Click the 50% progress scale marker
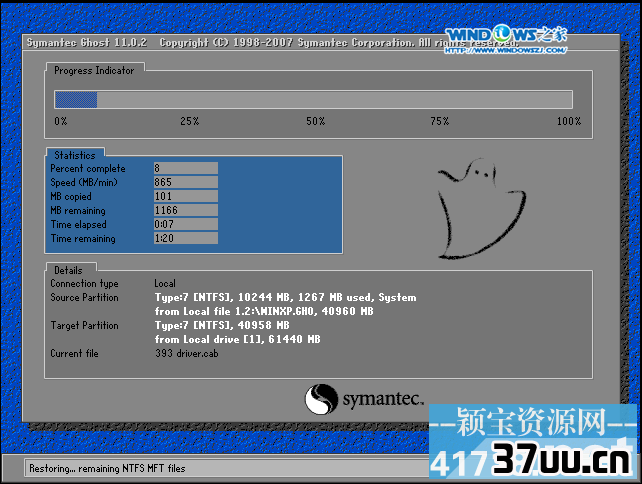 click(316, 121)
